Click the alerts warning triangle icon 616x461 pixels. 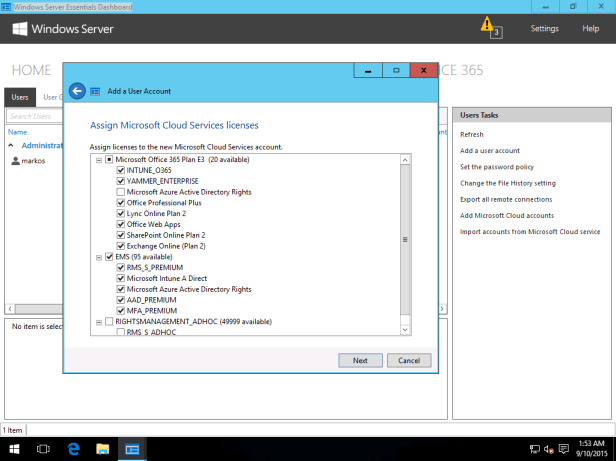click(x=487, y=24)
